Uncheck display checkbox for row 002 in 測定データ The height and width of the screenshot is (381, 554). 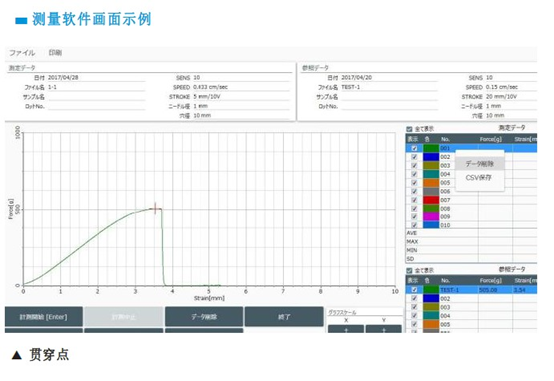point(414,157)
